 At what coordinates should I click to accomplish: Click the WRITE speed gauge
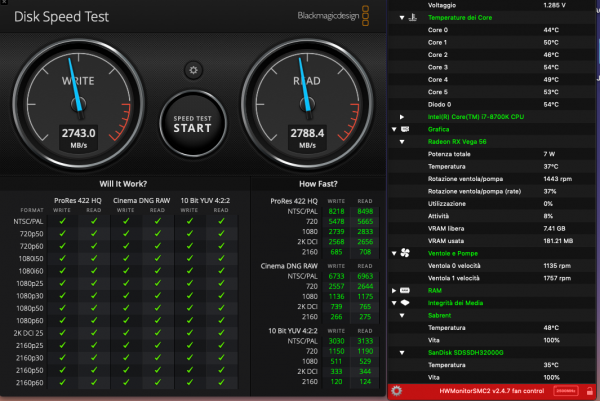78,104
